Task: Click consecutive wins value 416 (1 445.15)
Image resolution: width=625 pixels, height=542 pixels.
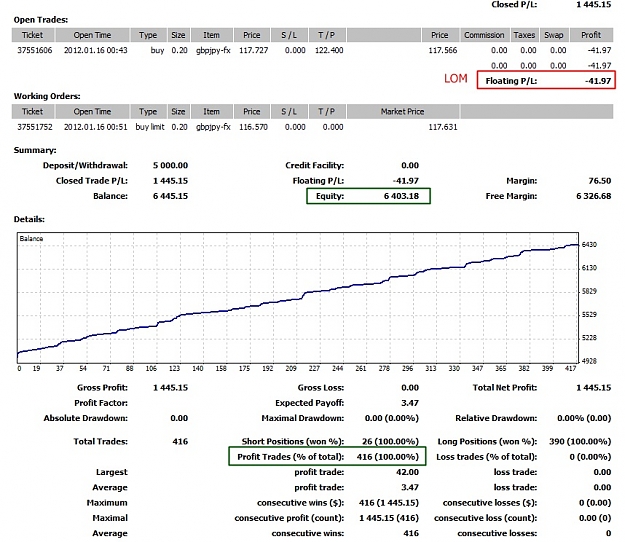Action: point(389,503)
